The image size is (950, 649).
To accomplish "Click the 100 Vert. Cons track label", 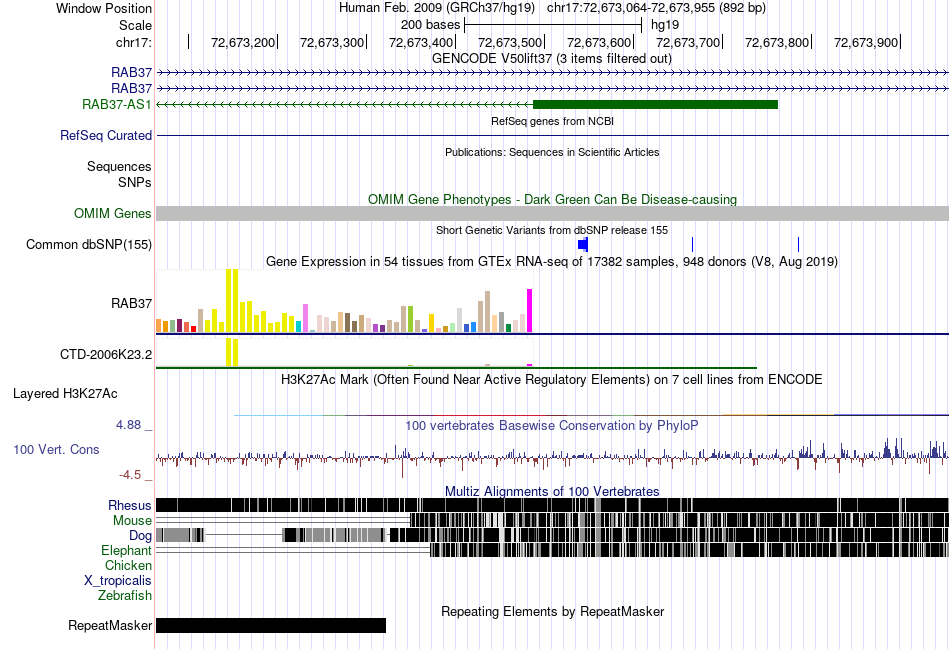I will pyautogui.click(x=56, y=449).
